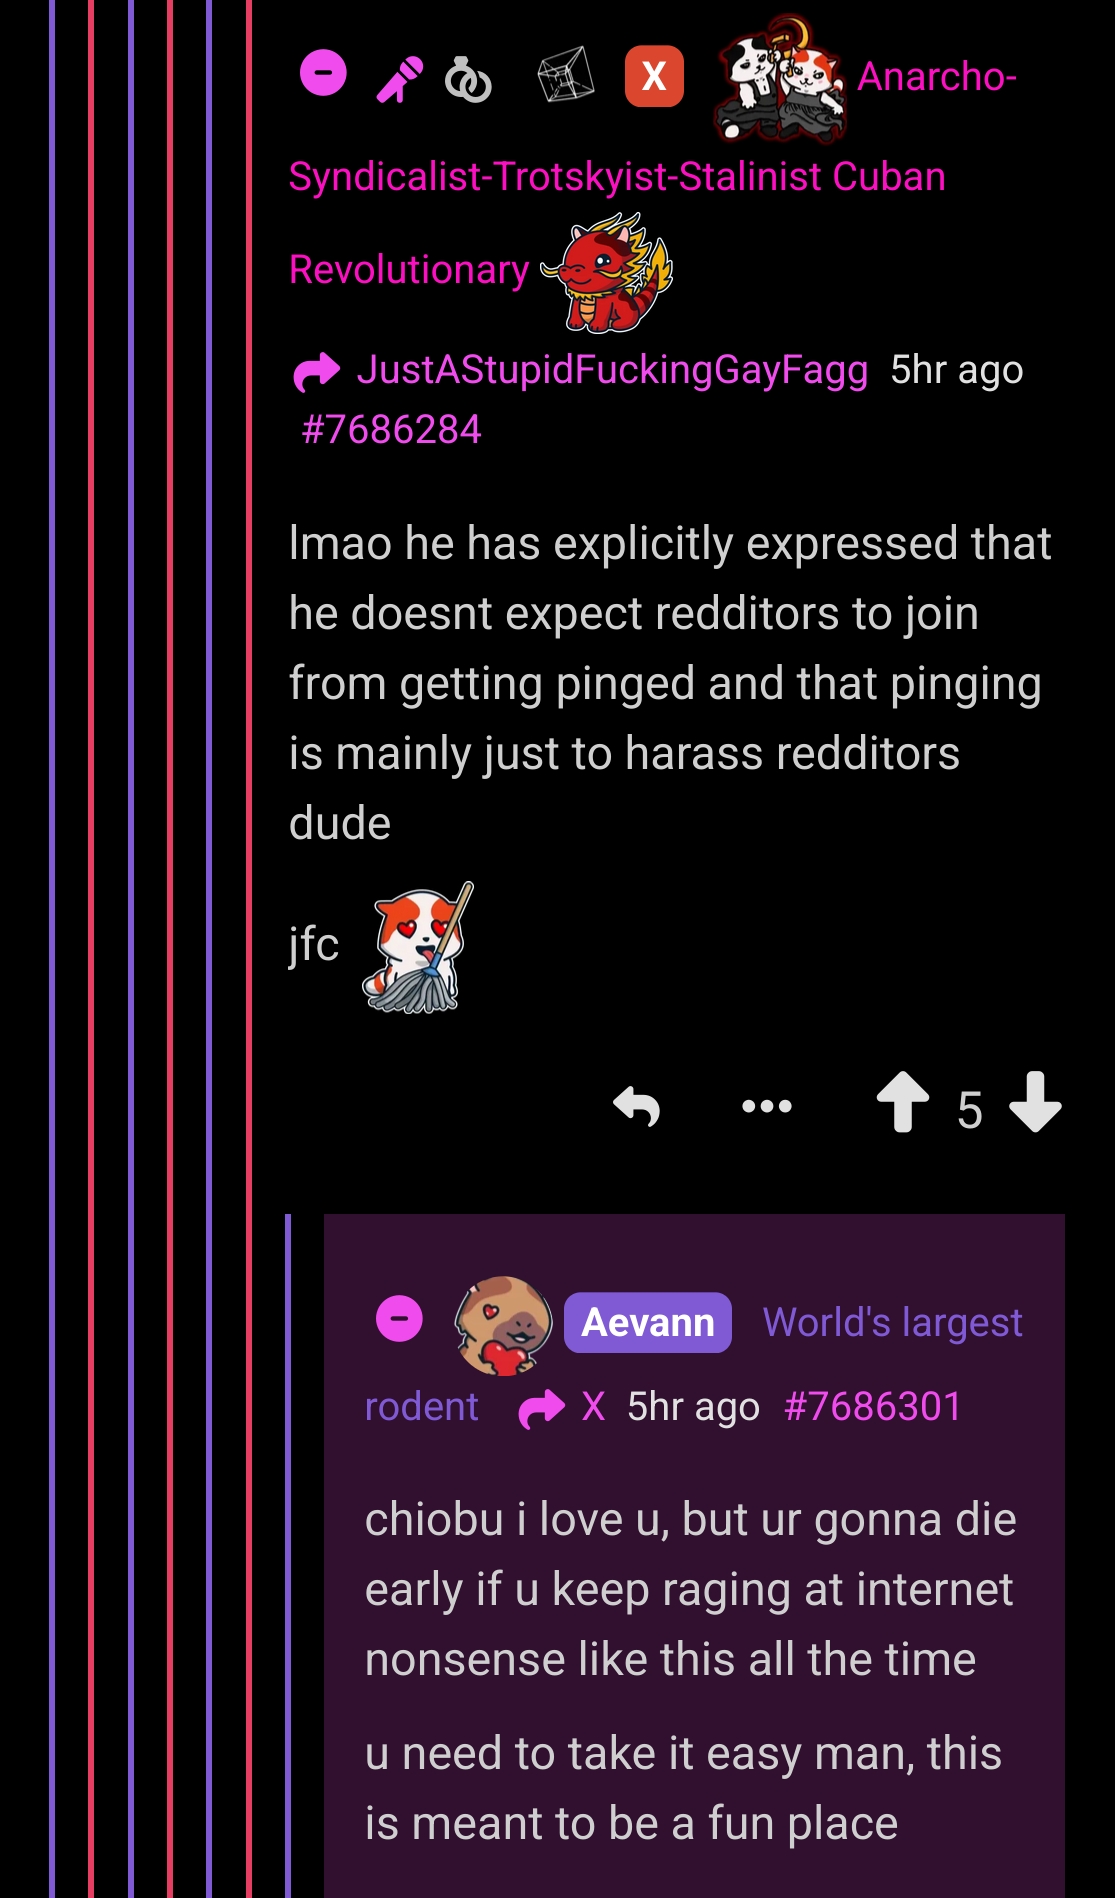Open the comment permalink #7686284
The height and width of the screenshot is (1898, 1115).
pos(391,430)
